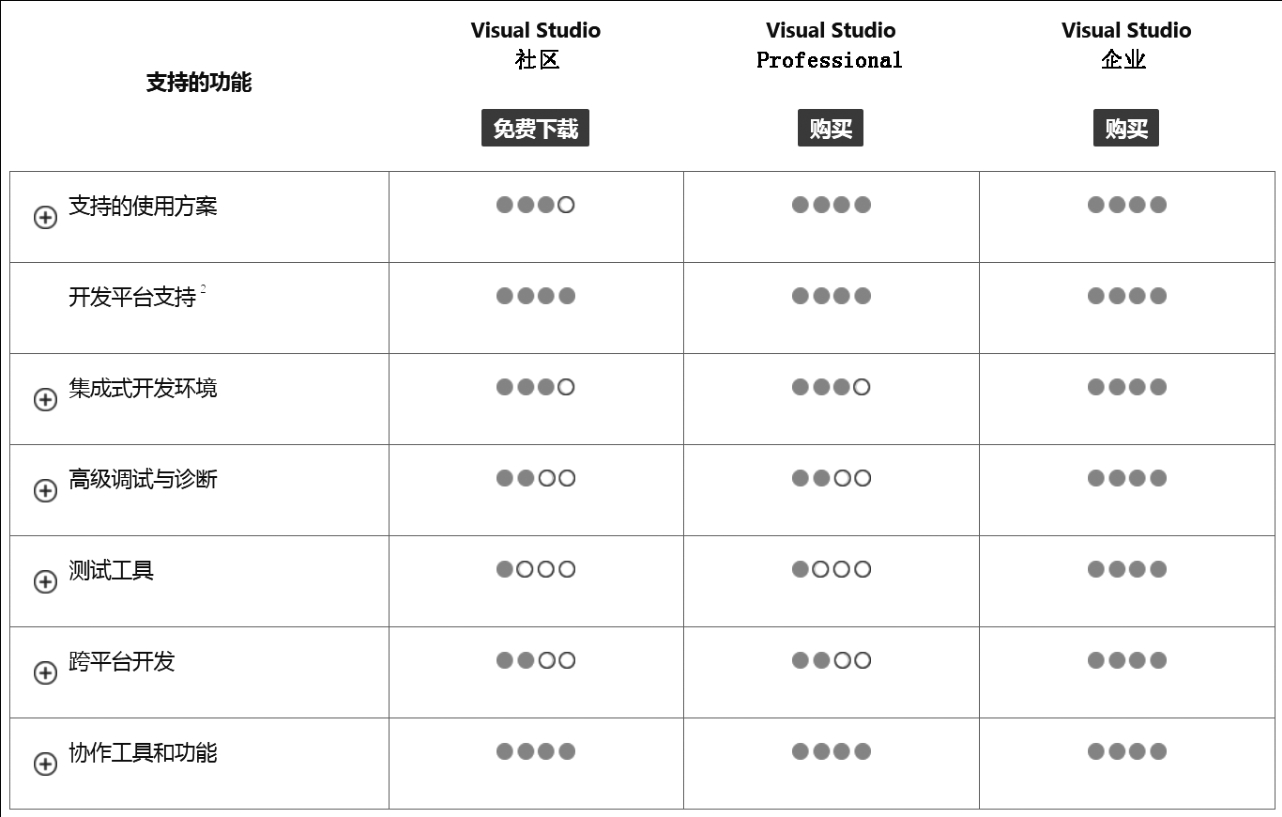Click the plus icon beside 协作工具和功能
Image resolution: width=1282 pixels, height=817 pixels.
click(x=45, y=764)
